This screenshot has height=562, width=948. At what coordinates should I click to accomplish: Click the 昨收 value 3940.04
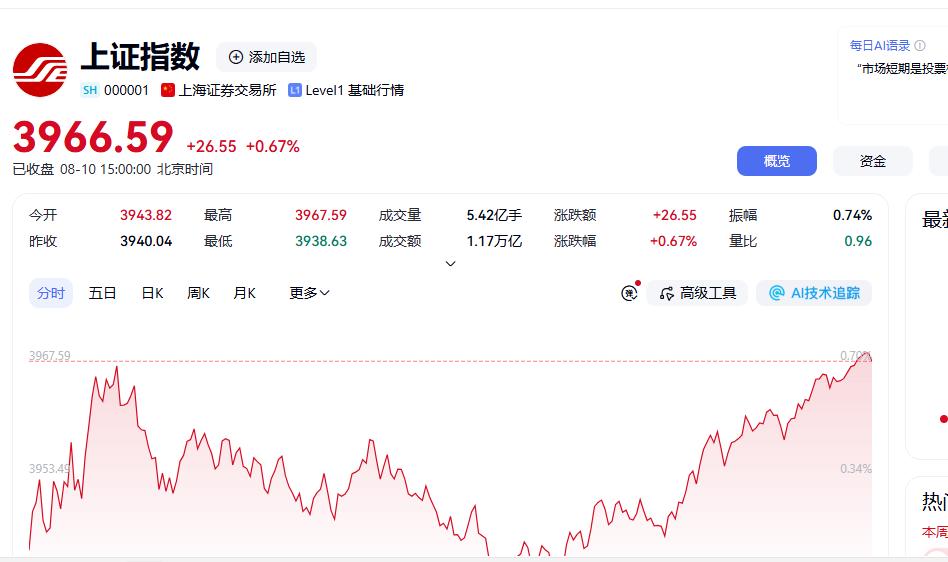[x=146, y=241]
